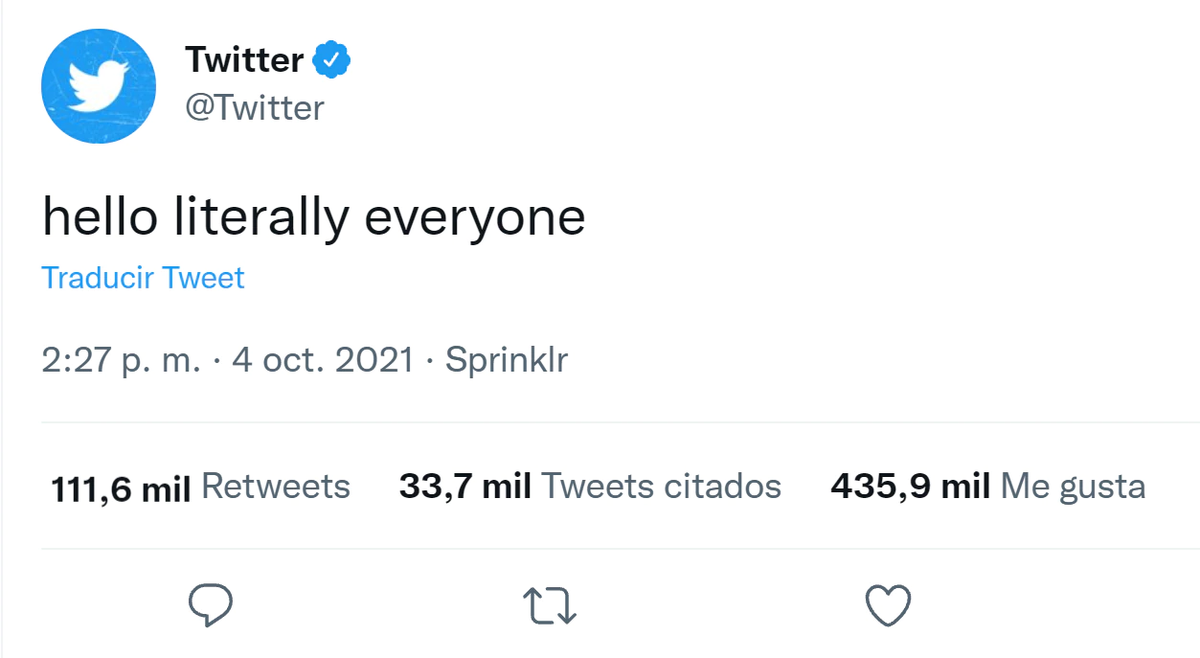Screen dimensions: 1200x658
Task: Click the 4 oct. 2021 date
Action: [322, 360]
